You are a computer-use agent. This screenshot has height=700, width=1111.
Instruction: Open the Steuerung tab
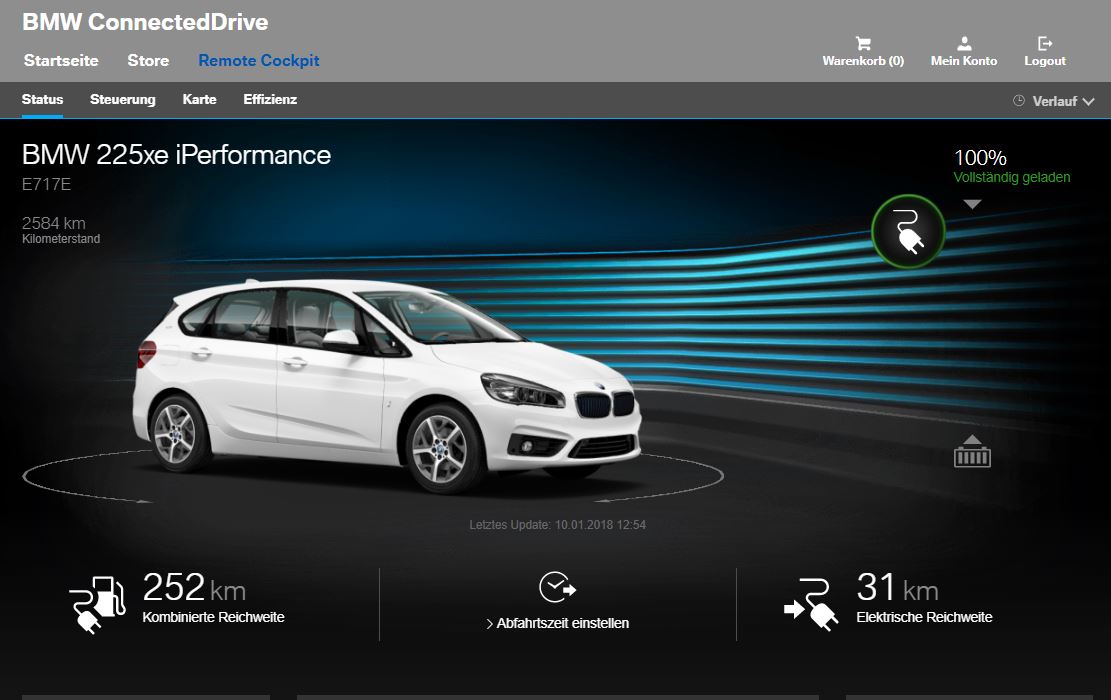click(x=123, y=99)
